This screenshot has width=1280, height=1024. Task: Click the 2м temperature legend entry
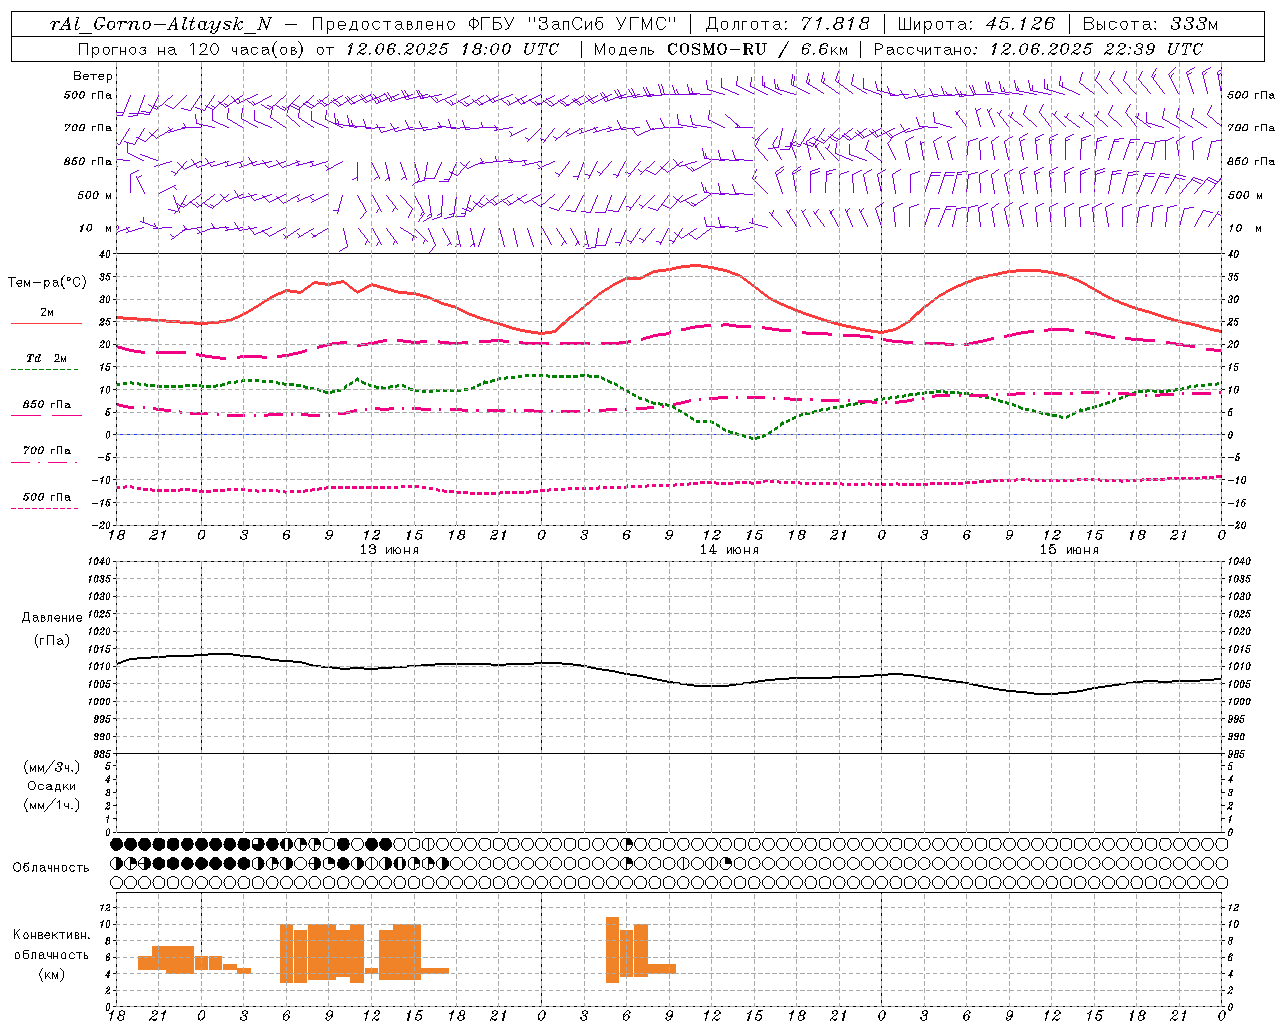tap(47, 312)
